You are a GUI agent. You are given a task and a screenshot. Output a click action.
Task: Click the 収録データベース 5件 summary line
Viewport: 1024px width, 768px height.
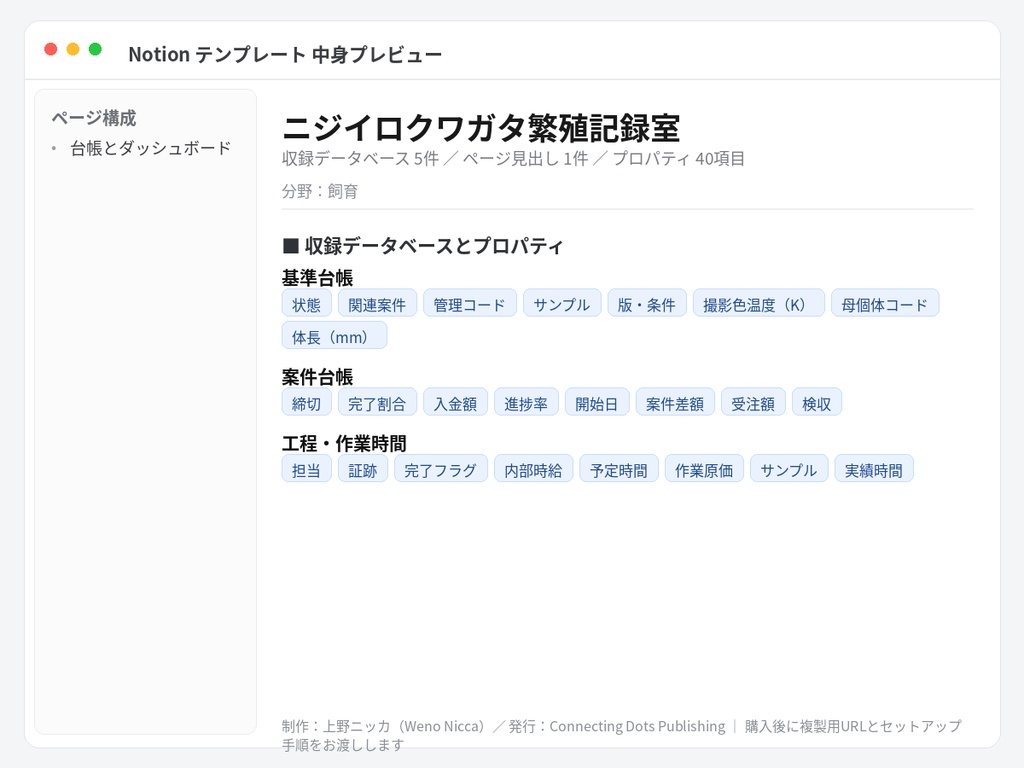[x=513, y=159]
